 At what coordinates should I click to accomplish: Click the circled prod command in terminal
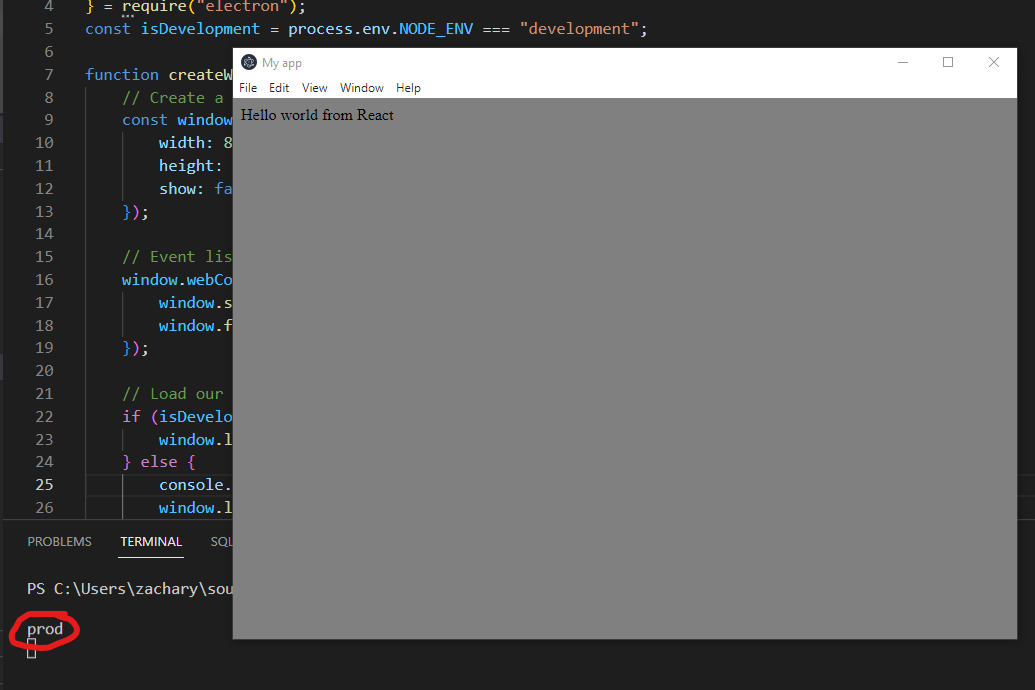click(44, 629)
